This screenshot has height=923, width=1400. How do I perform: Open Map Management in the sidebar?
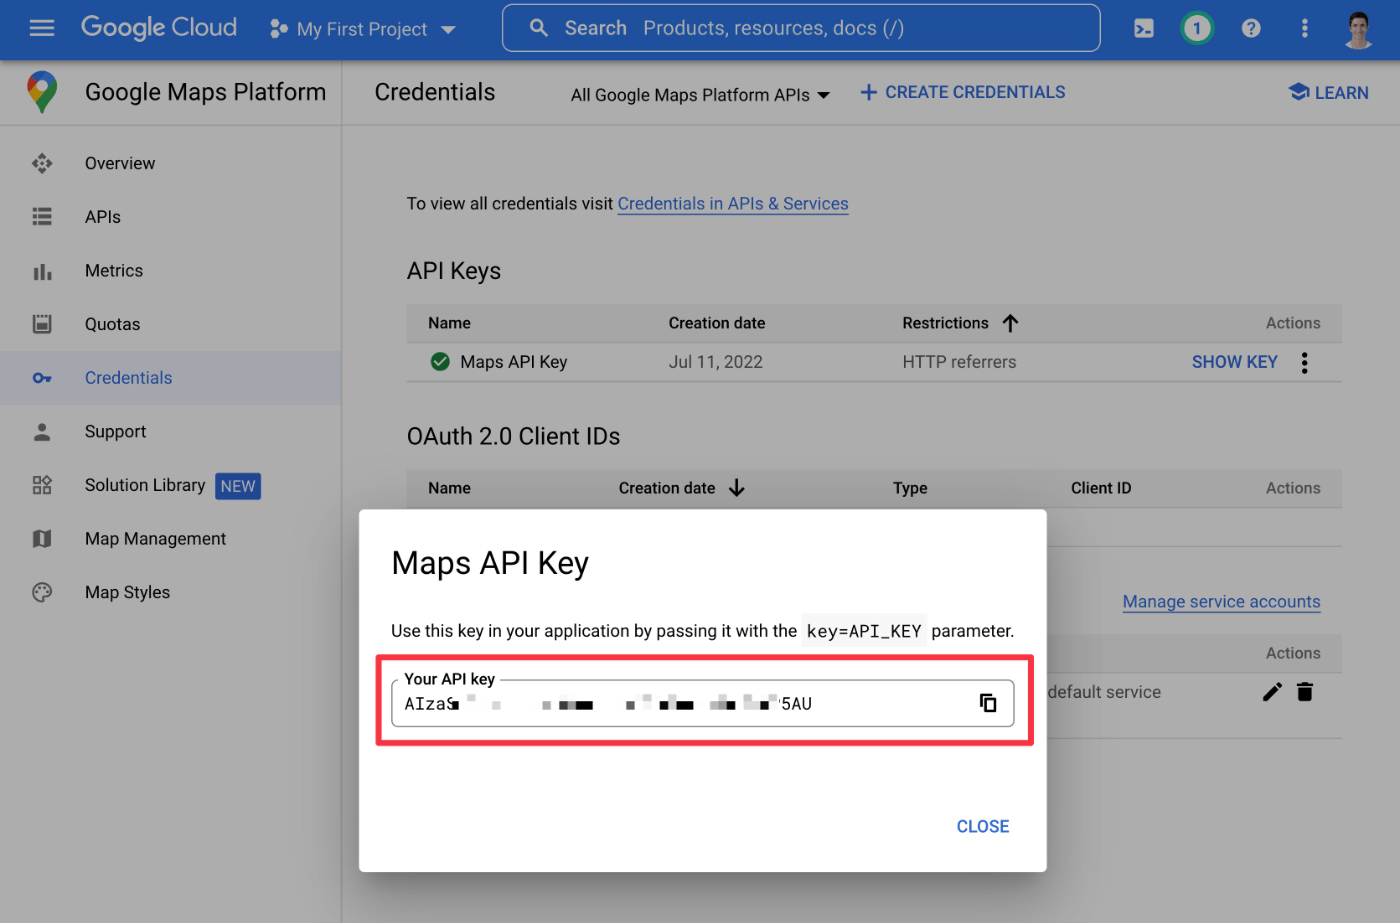click(x=170, y=539)
